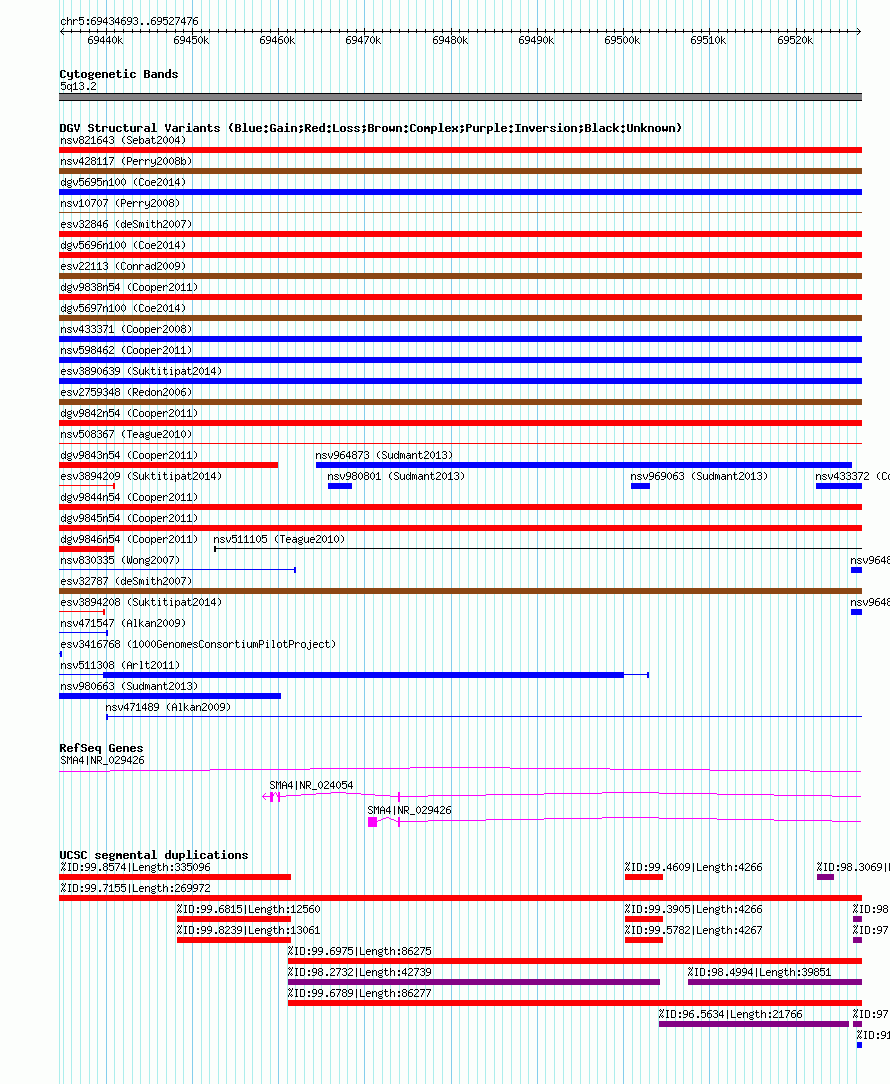Select the nsv428117 (Perry2008b) variant label
The image size is (890, 1084).
(126, 161)
